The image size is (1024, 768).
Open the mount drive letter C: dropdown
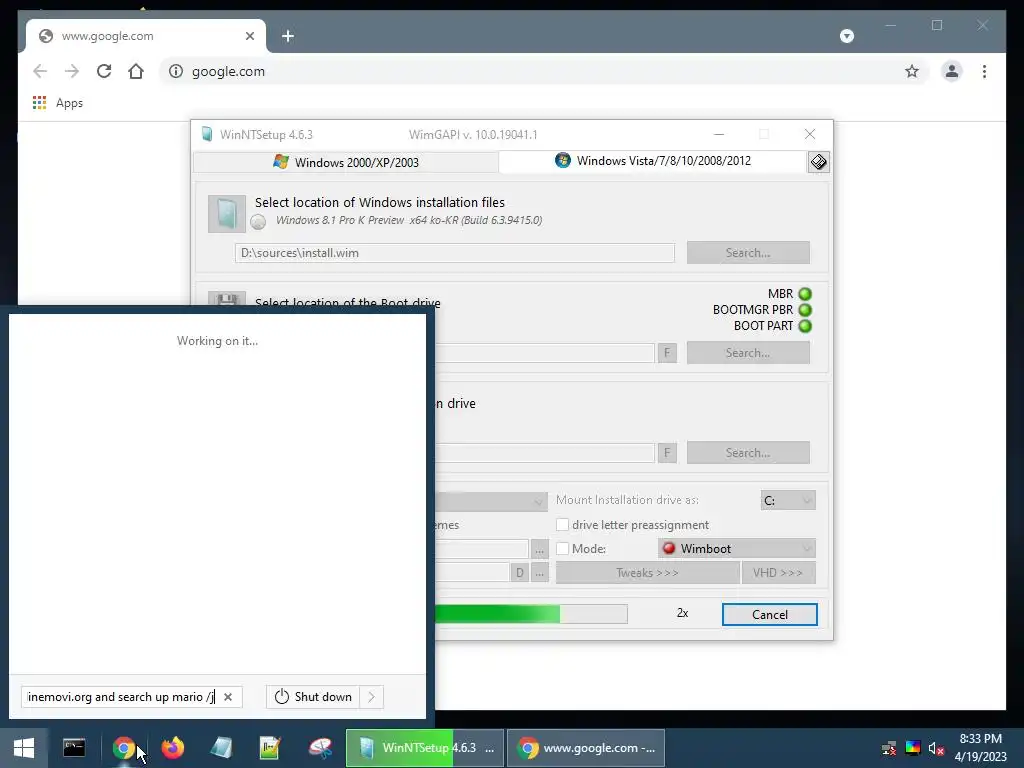coord(788,500)
